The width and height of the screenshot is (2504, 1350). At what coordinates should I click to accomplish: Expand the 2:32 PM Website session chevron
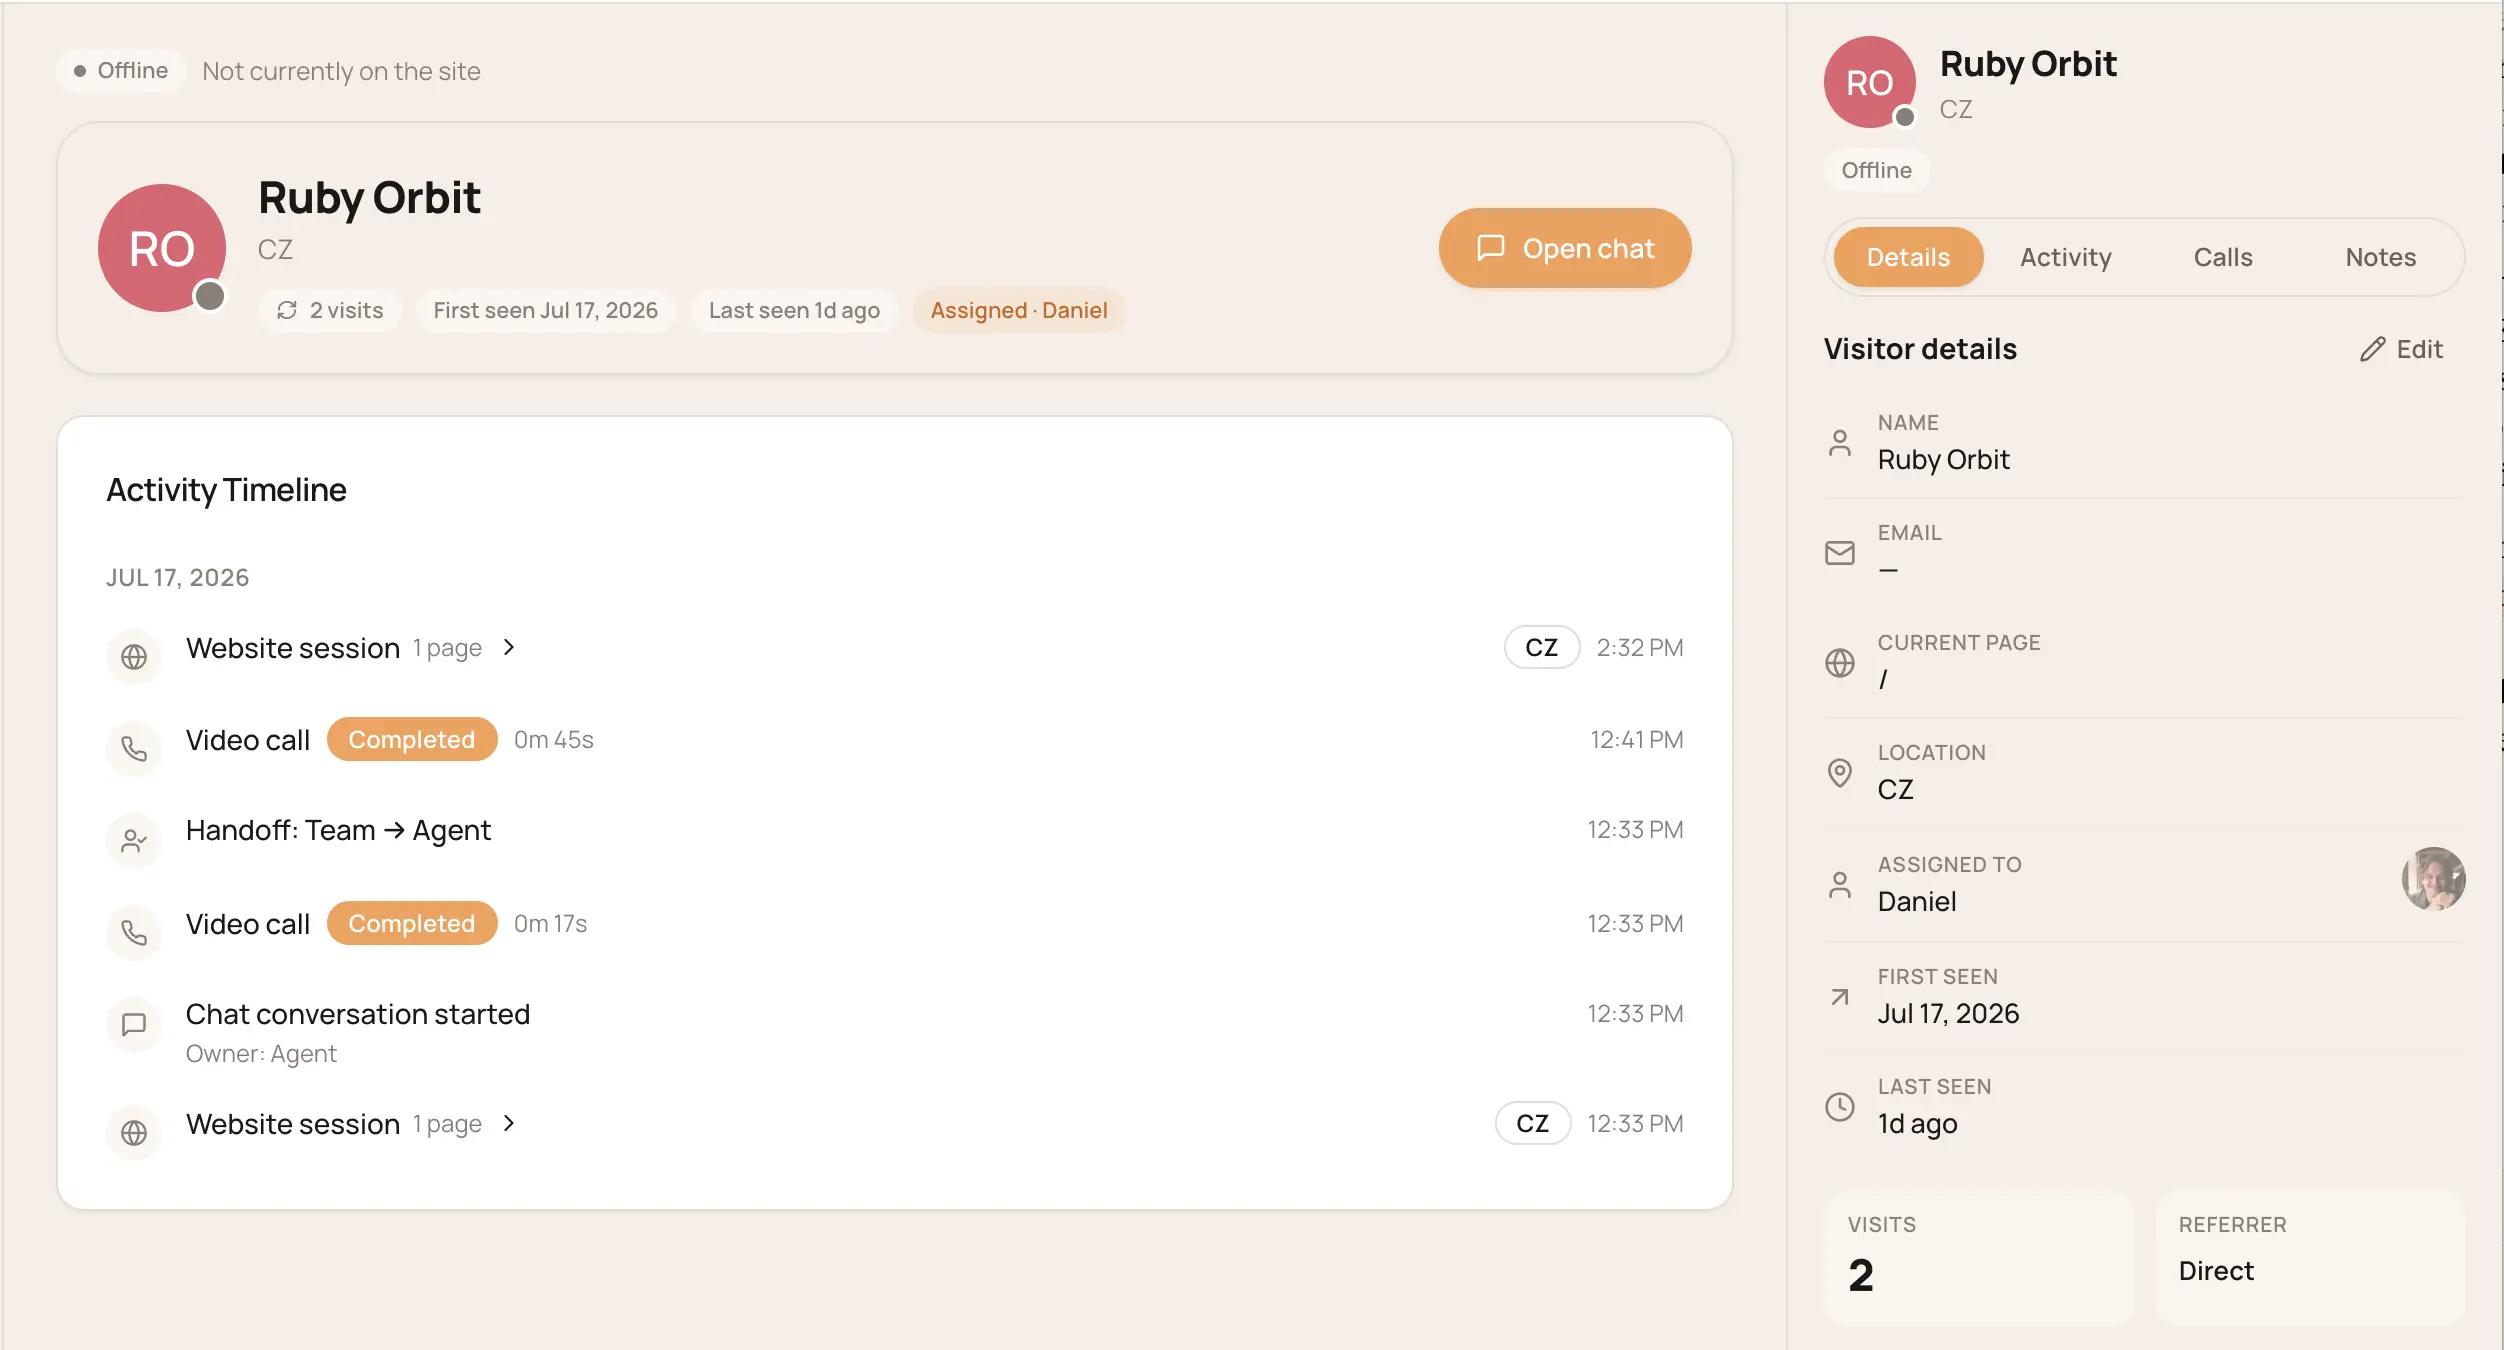509,647
